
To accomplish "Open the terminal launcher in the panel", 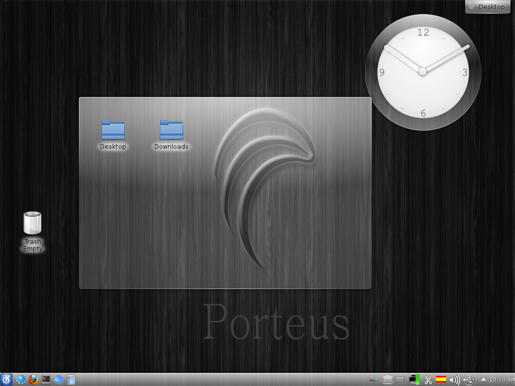I will tap(46, 379).
